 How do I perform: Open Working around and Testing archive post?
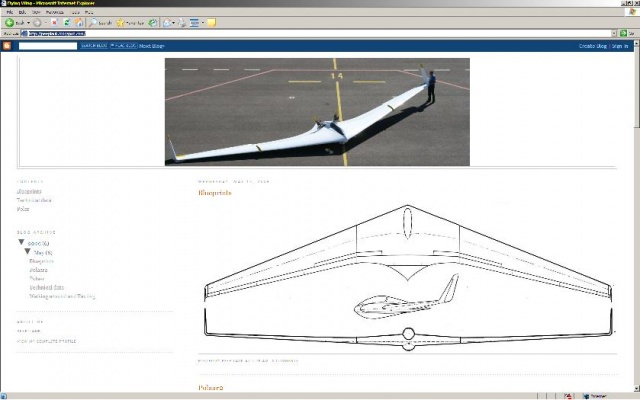point(62,296)
